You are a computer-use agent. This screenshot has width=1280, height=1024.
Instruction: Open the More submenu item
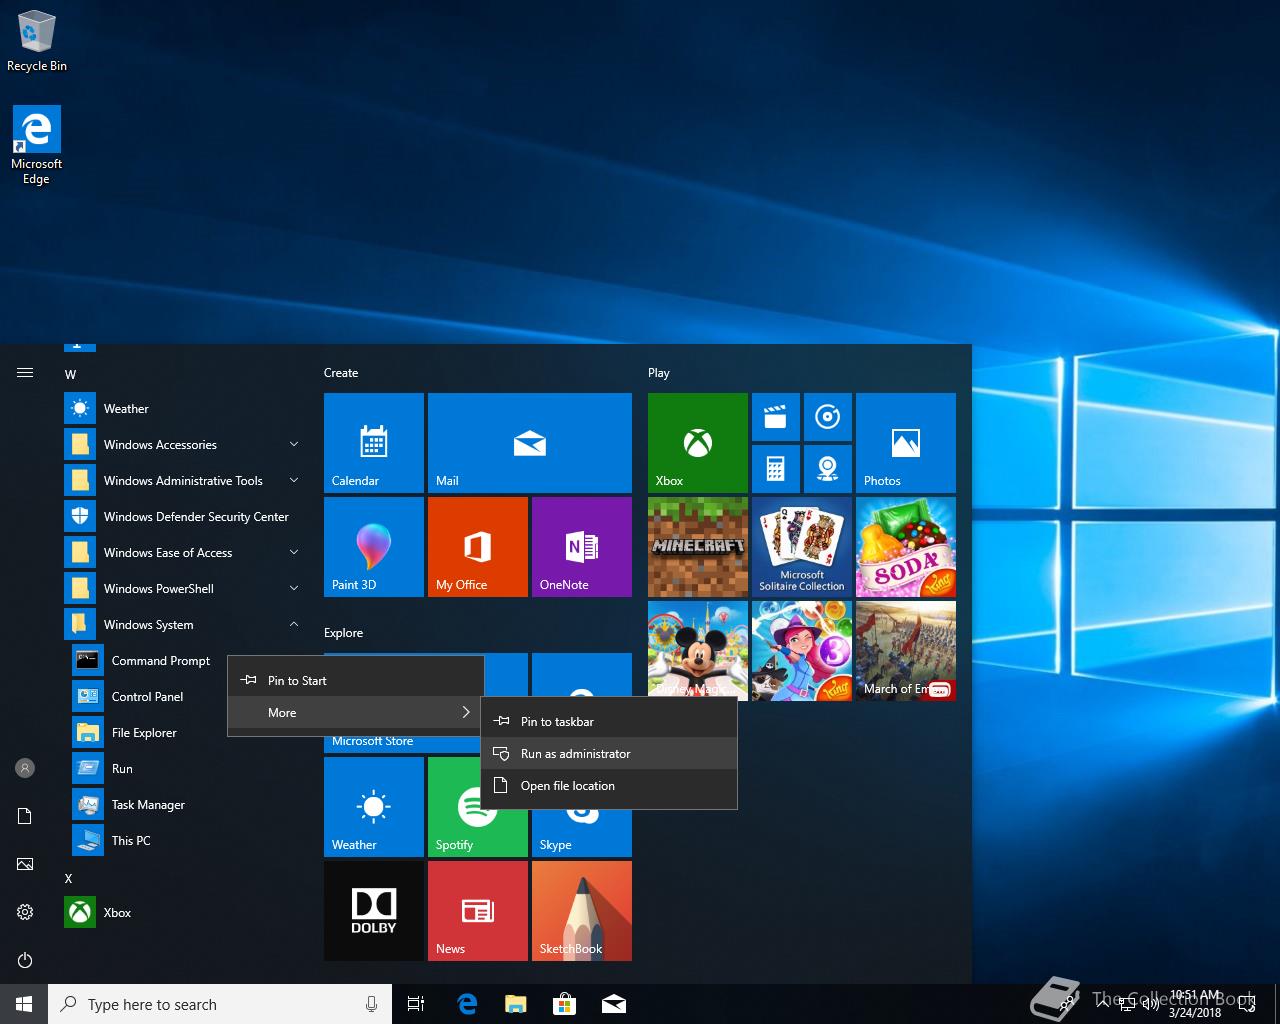pyautogui.click(x=356, y=712)
